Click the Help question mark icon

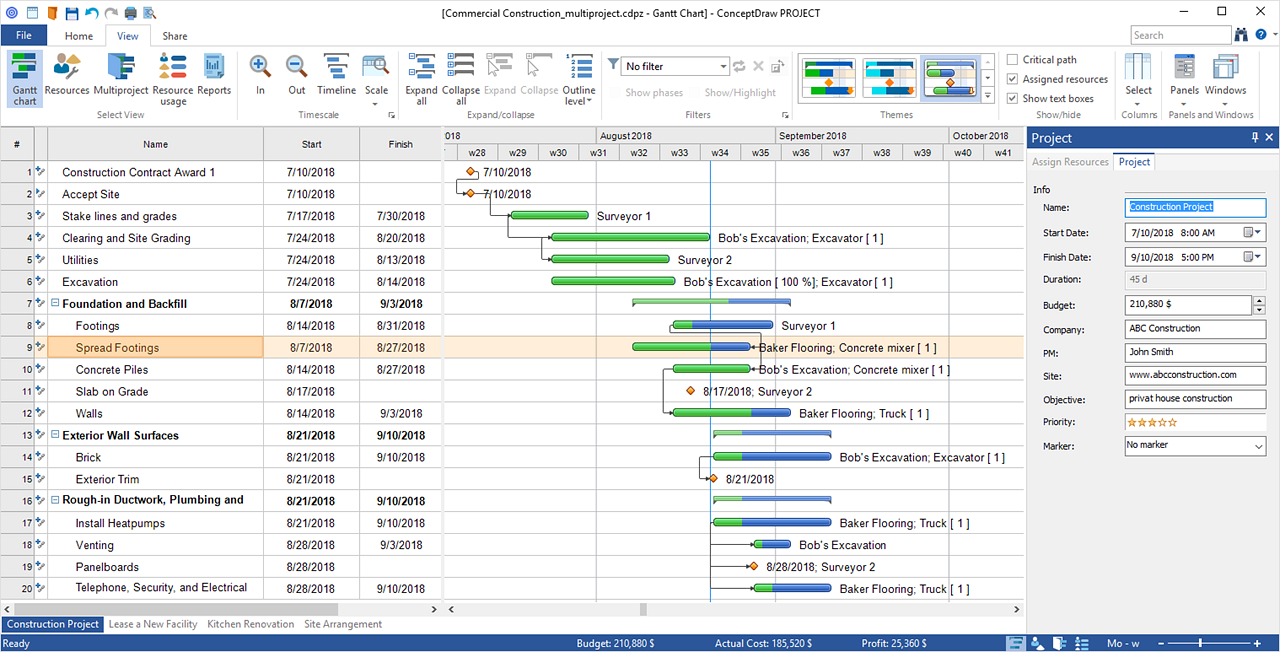click(x=1262, y=35)
